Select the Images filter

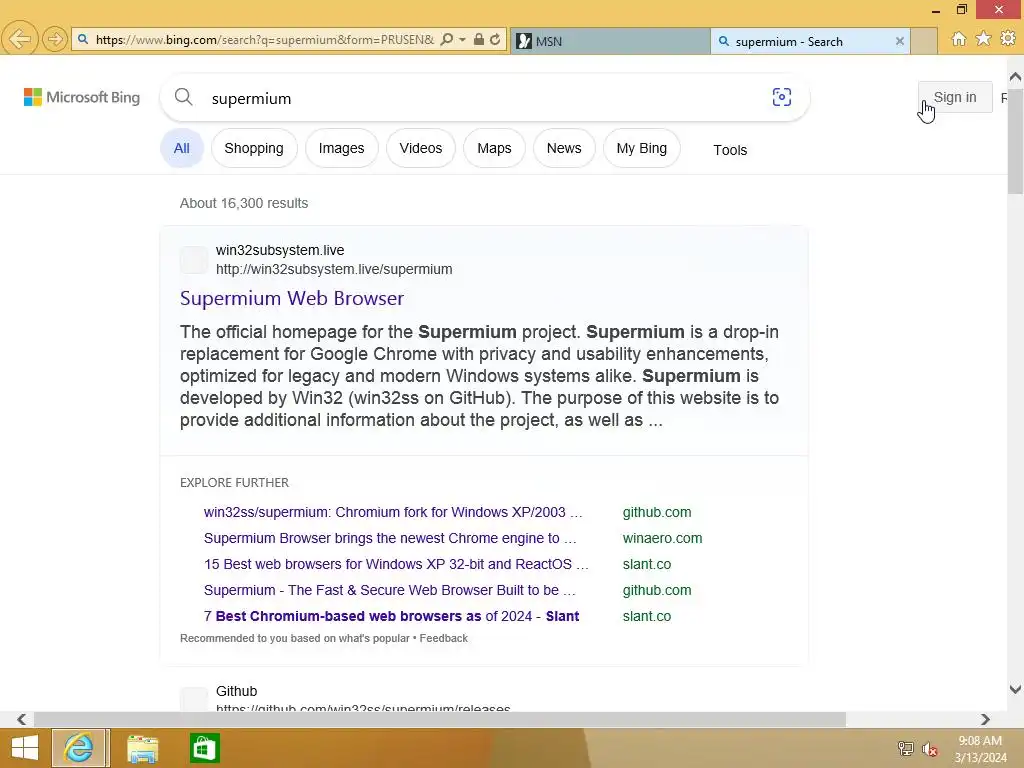(342, 148)
